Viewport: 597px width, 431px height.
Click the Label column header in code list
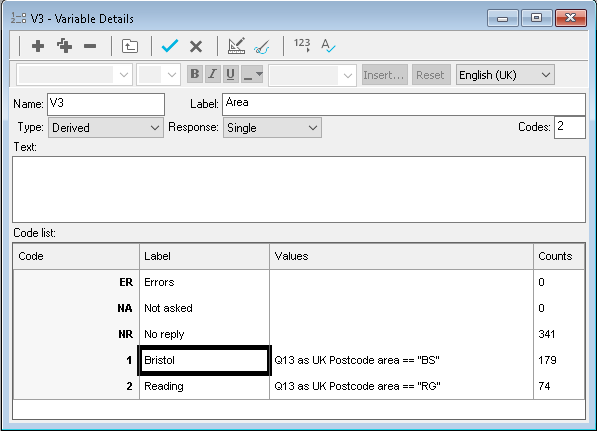pyautogui.click(x=204, y=256)
